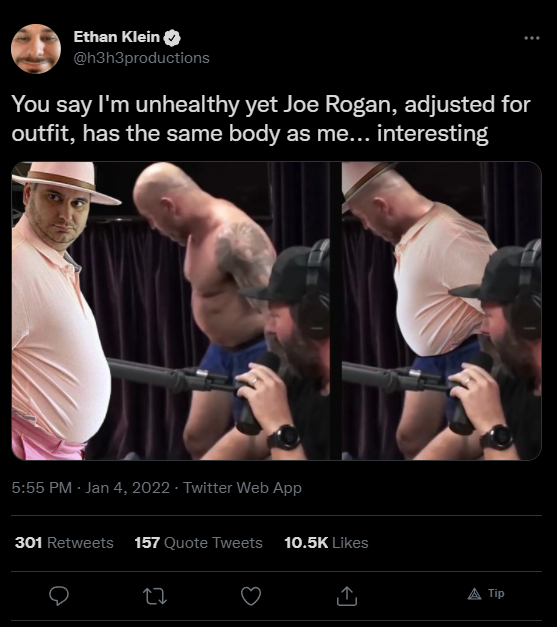The image size is (557, 627).
Task: Open the round profile avatar
Action: click(x=36, y=49)
